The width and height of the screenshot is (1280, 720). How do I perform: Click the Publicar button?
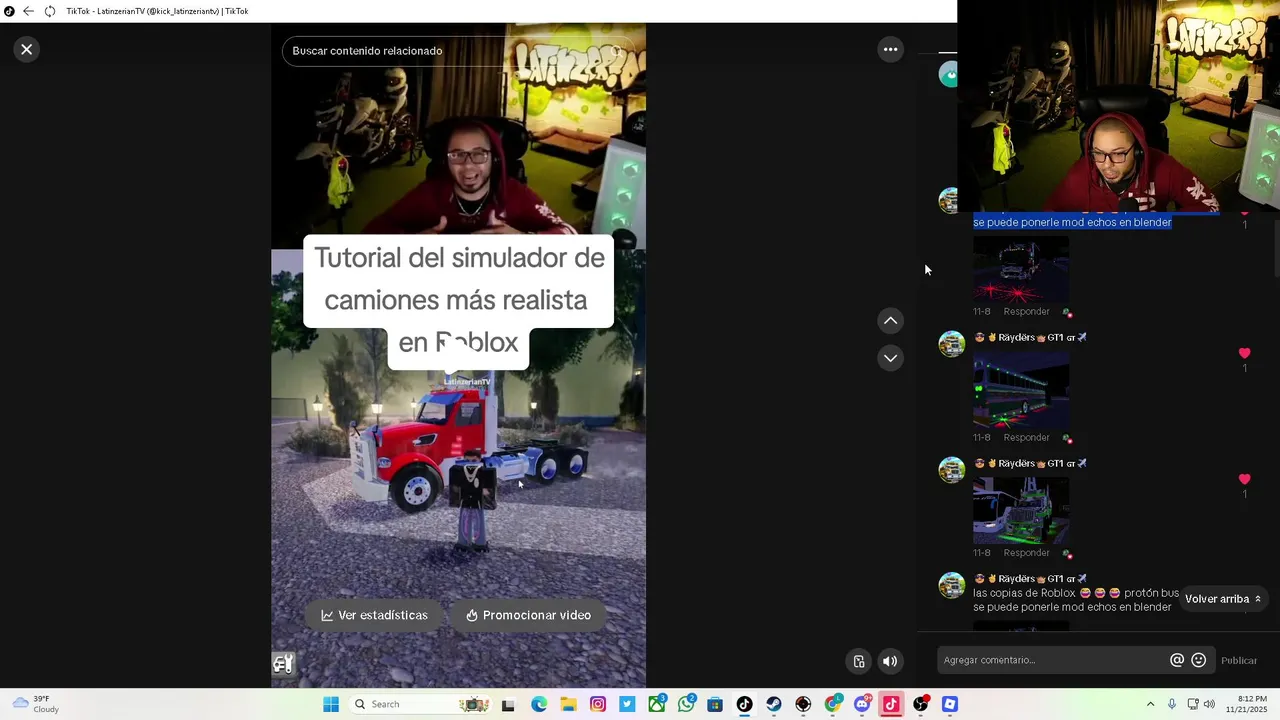(1239, 660)
